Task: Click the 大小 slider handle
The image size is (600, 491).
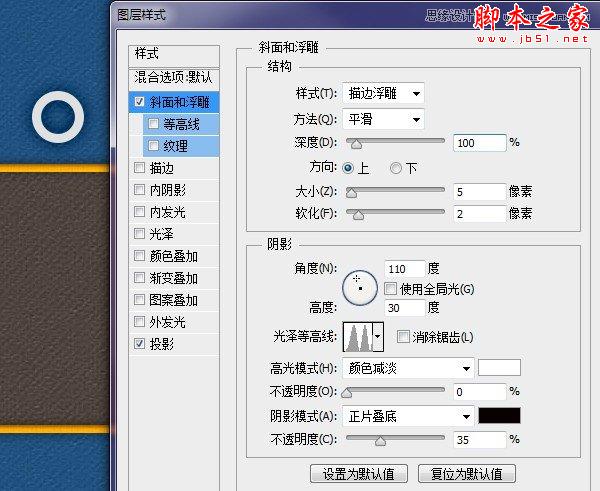Action: [351, 192]
